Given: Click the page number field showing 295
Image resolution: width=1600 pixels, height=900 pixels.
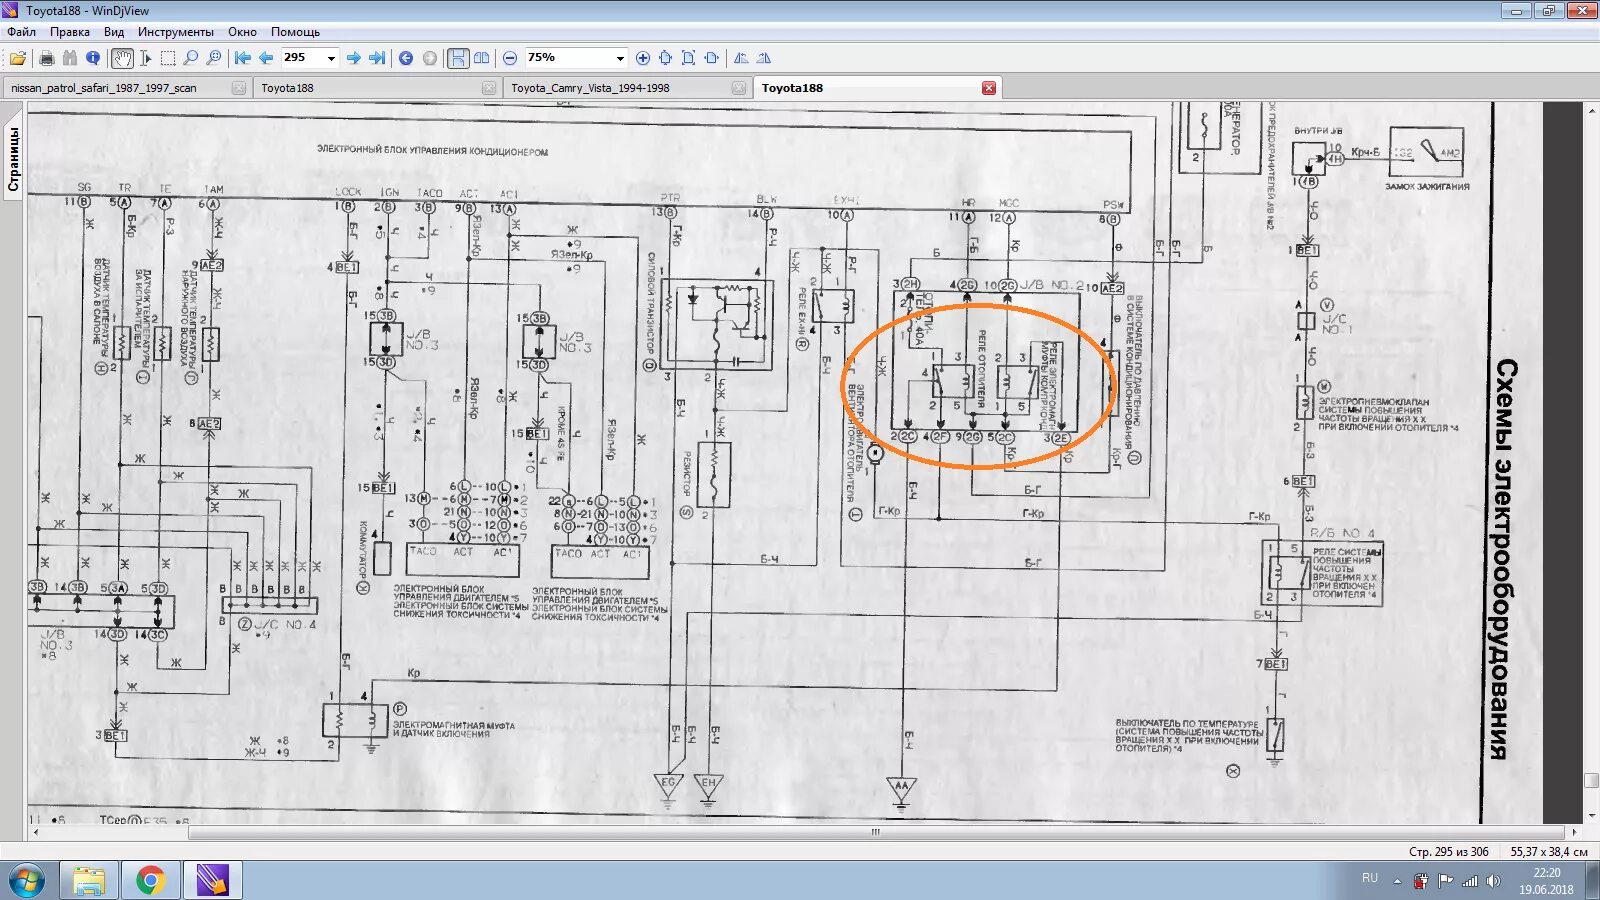Looking at the screenshot, I should pyautogui.click(x=302, y=58).
